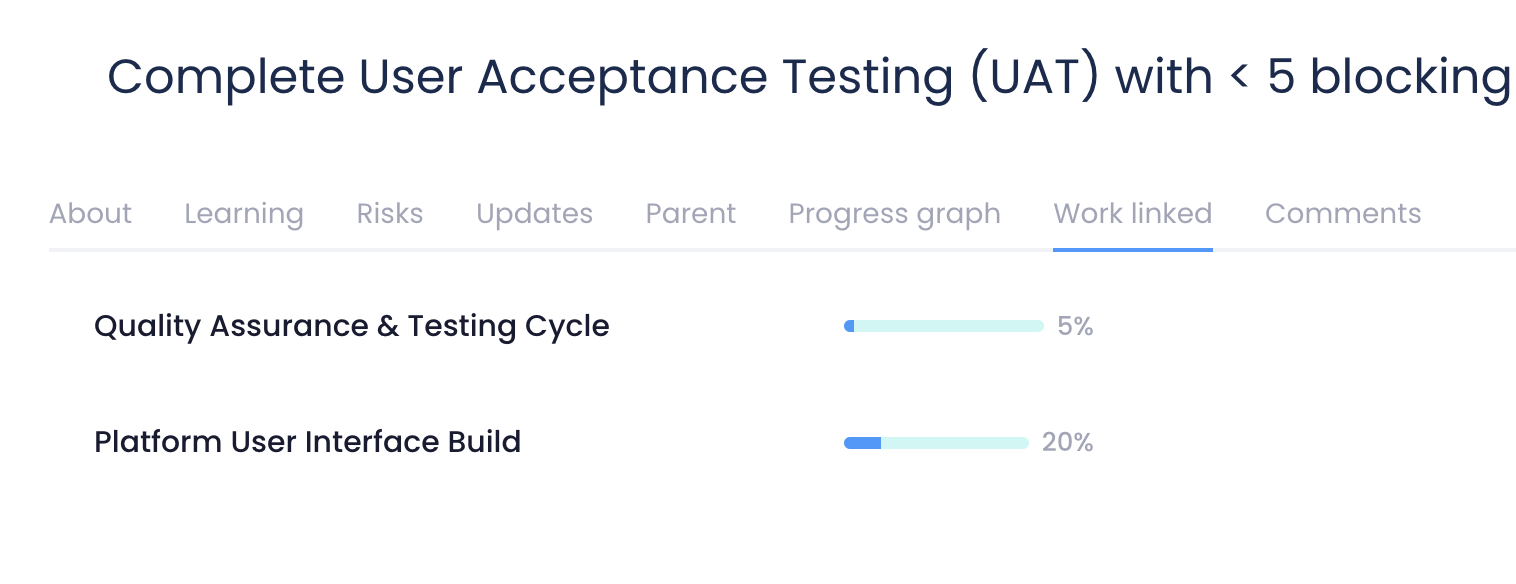This screenshot has width=1516, height=584.
Task: Select the Work linked tab
Action: coord(1132,214)
